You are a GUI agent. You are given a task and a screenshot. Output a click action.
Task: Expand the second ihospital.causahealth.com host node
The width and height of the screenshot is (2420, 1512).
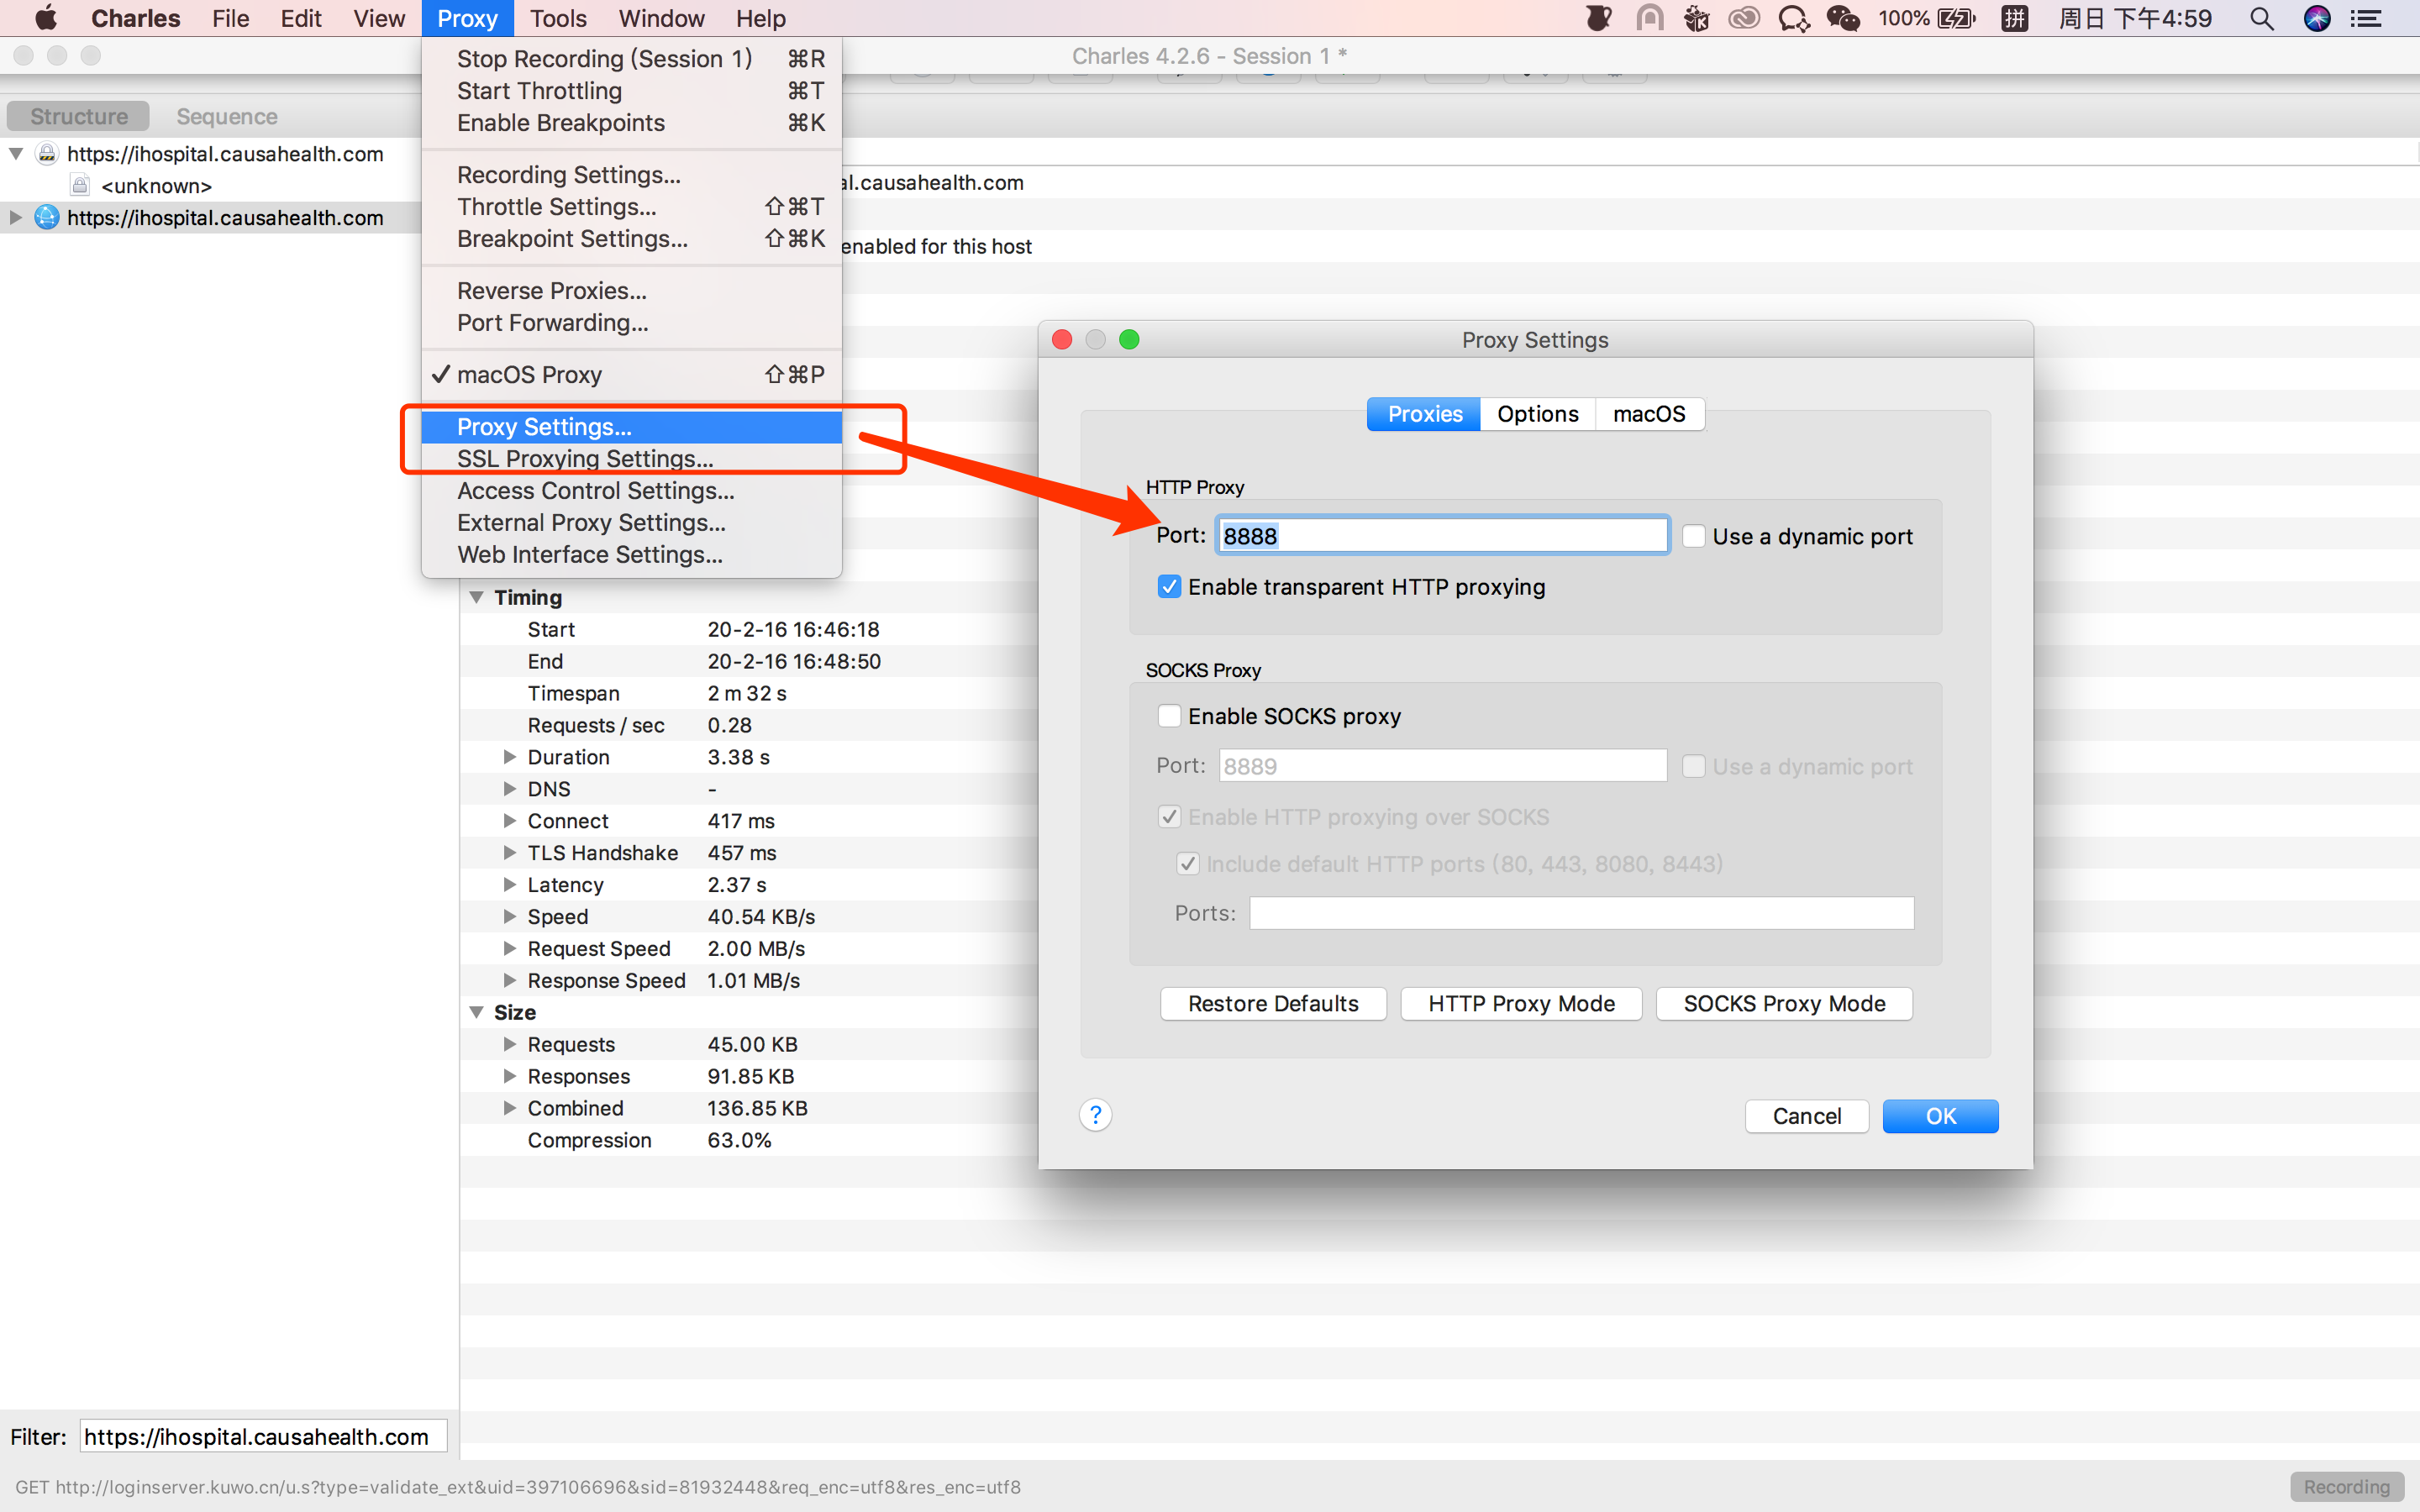click(x=15, y=217)
